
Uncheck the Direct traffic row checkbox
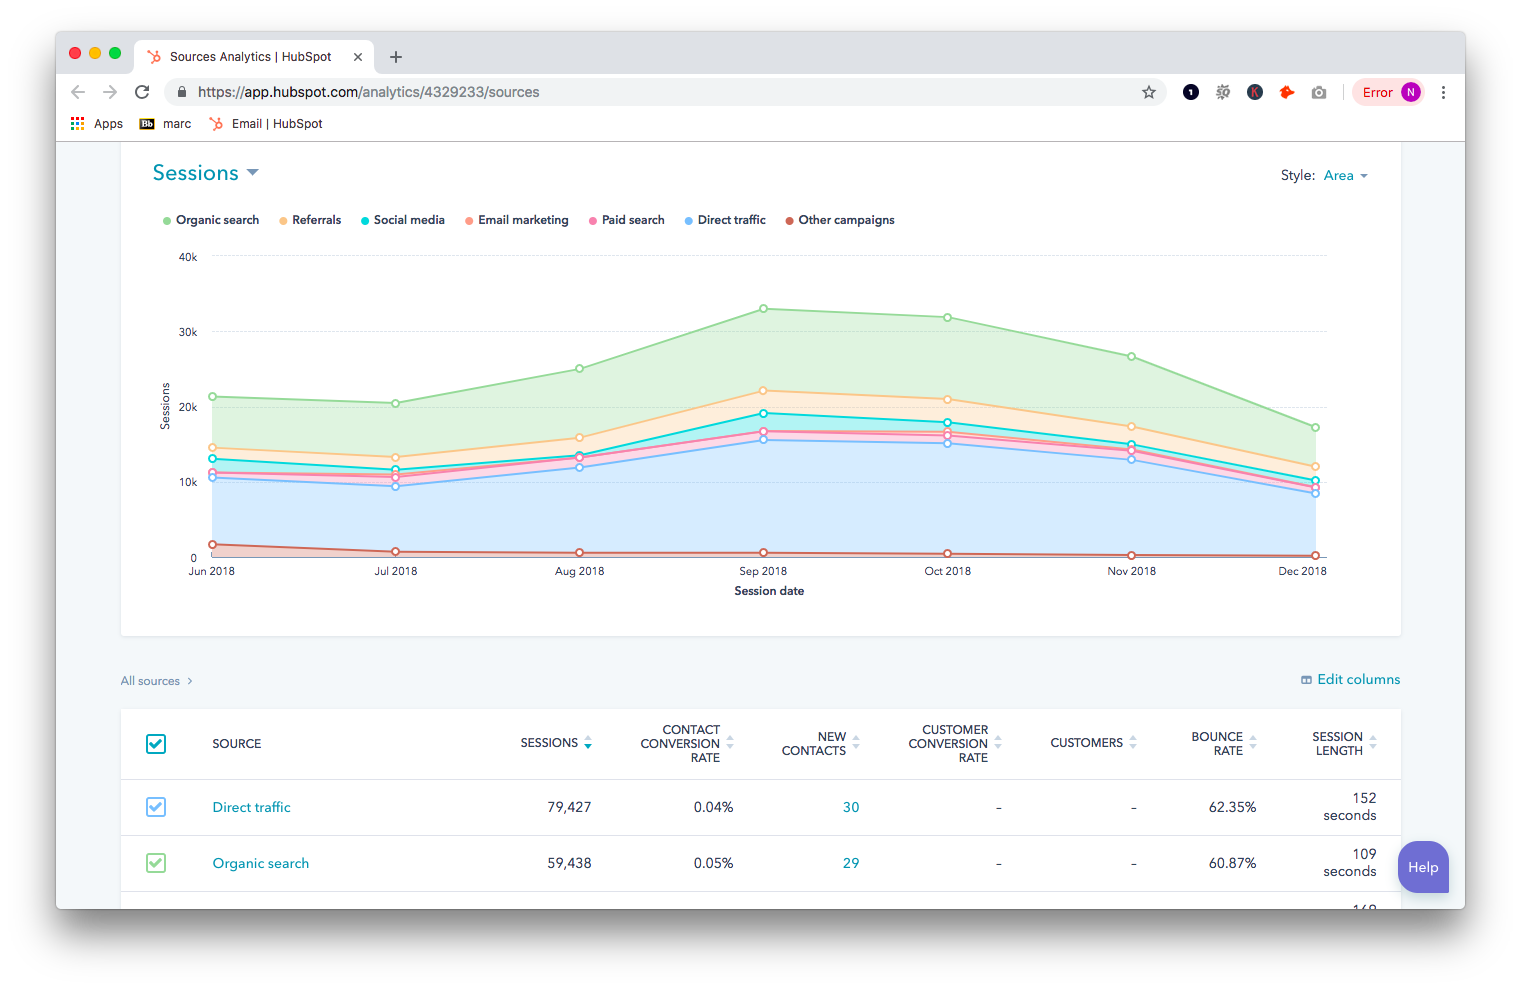click(x=156, y=807)
